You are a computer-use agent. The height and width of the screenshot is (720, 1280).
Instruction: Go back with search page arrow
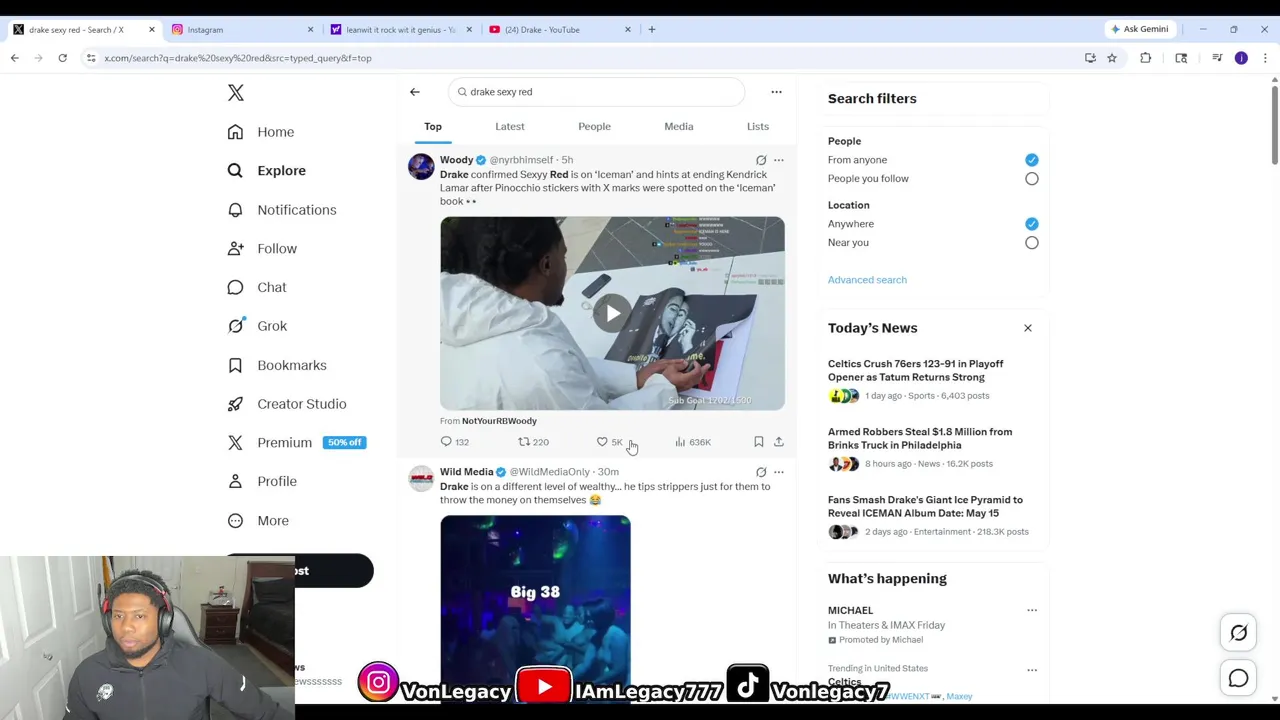pyautogui.click(x=415, y=92)
